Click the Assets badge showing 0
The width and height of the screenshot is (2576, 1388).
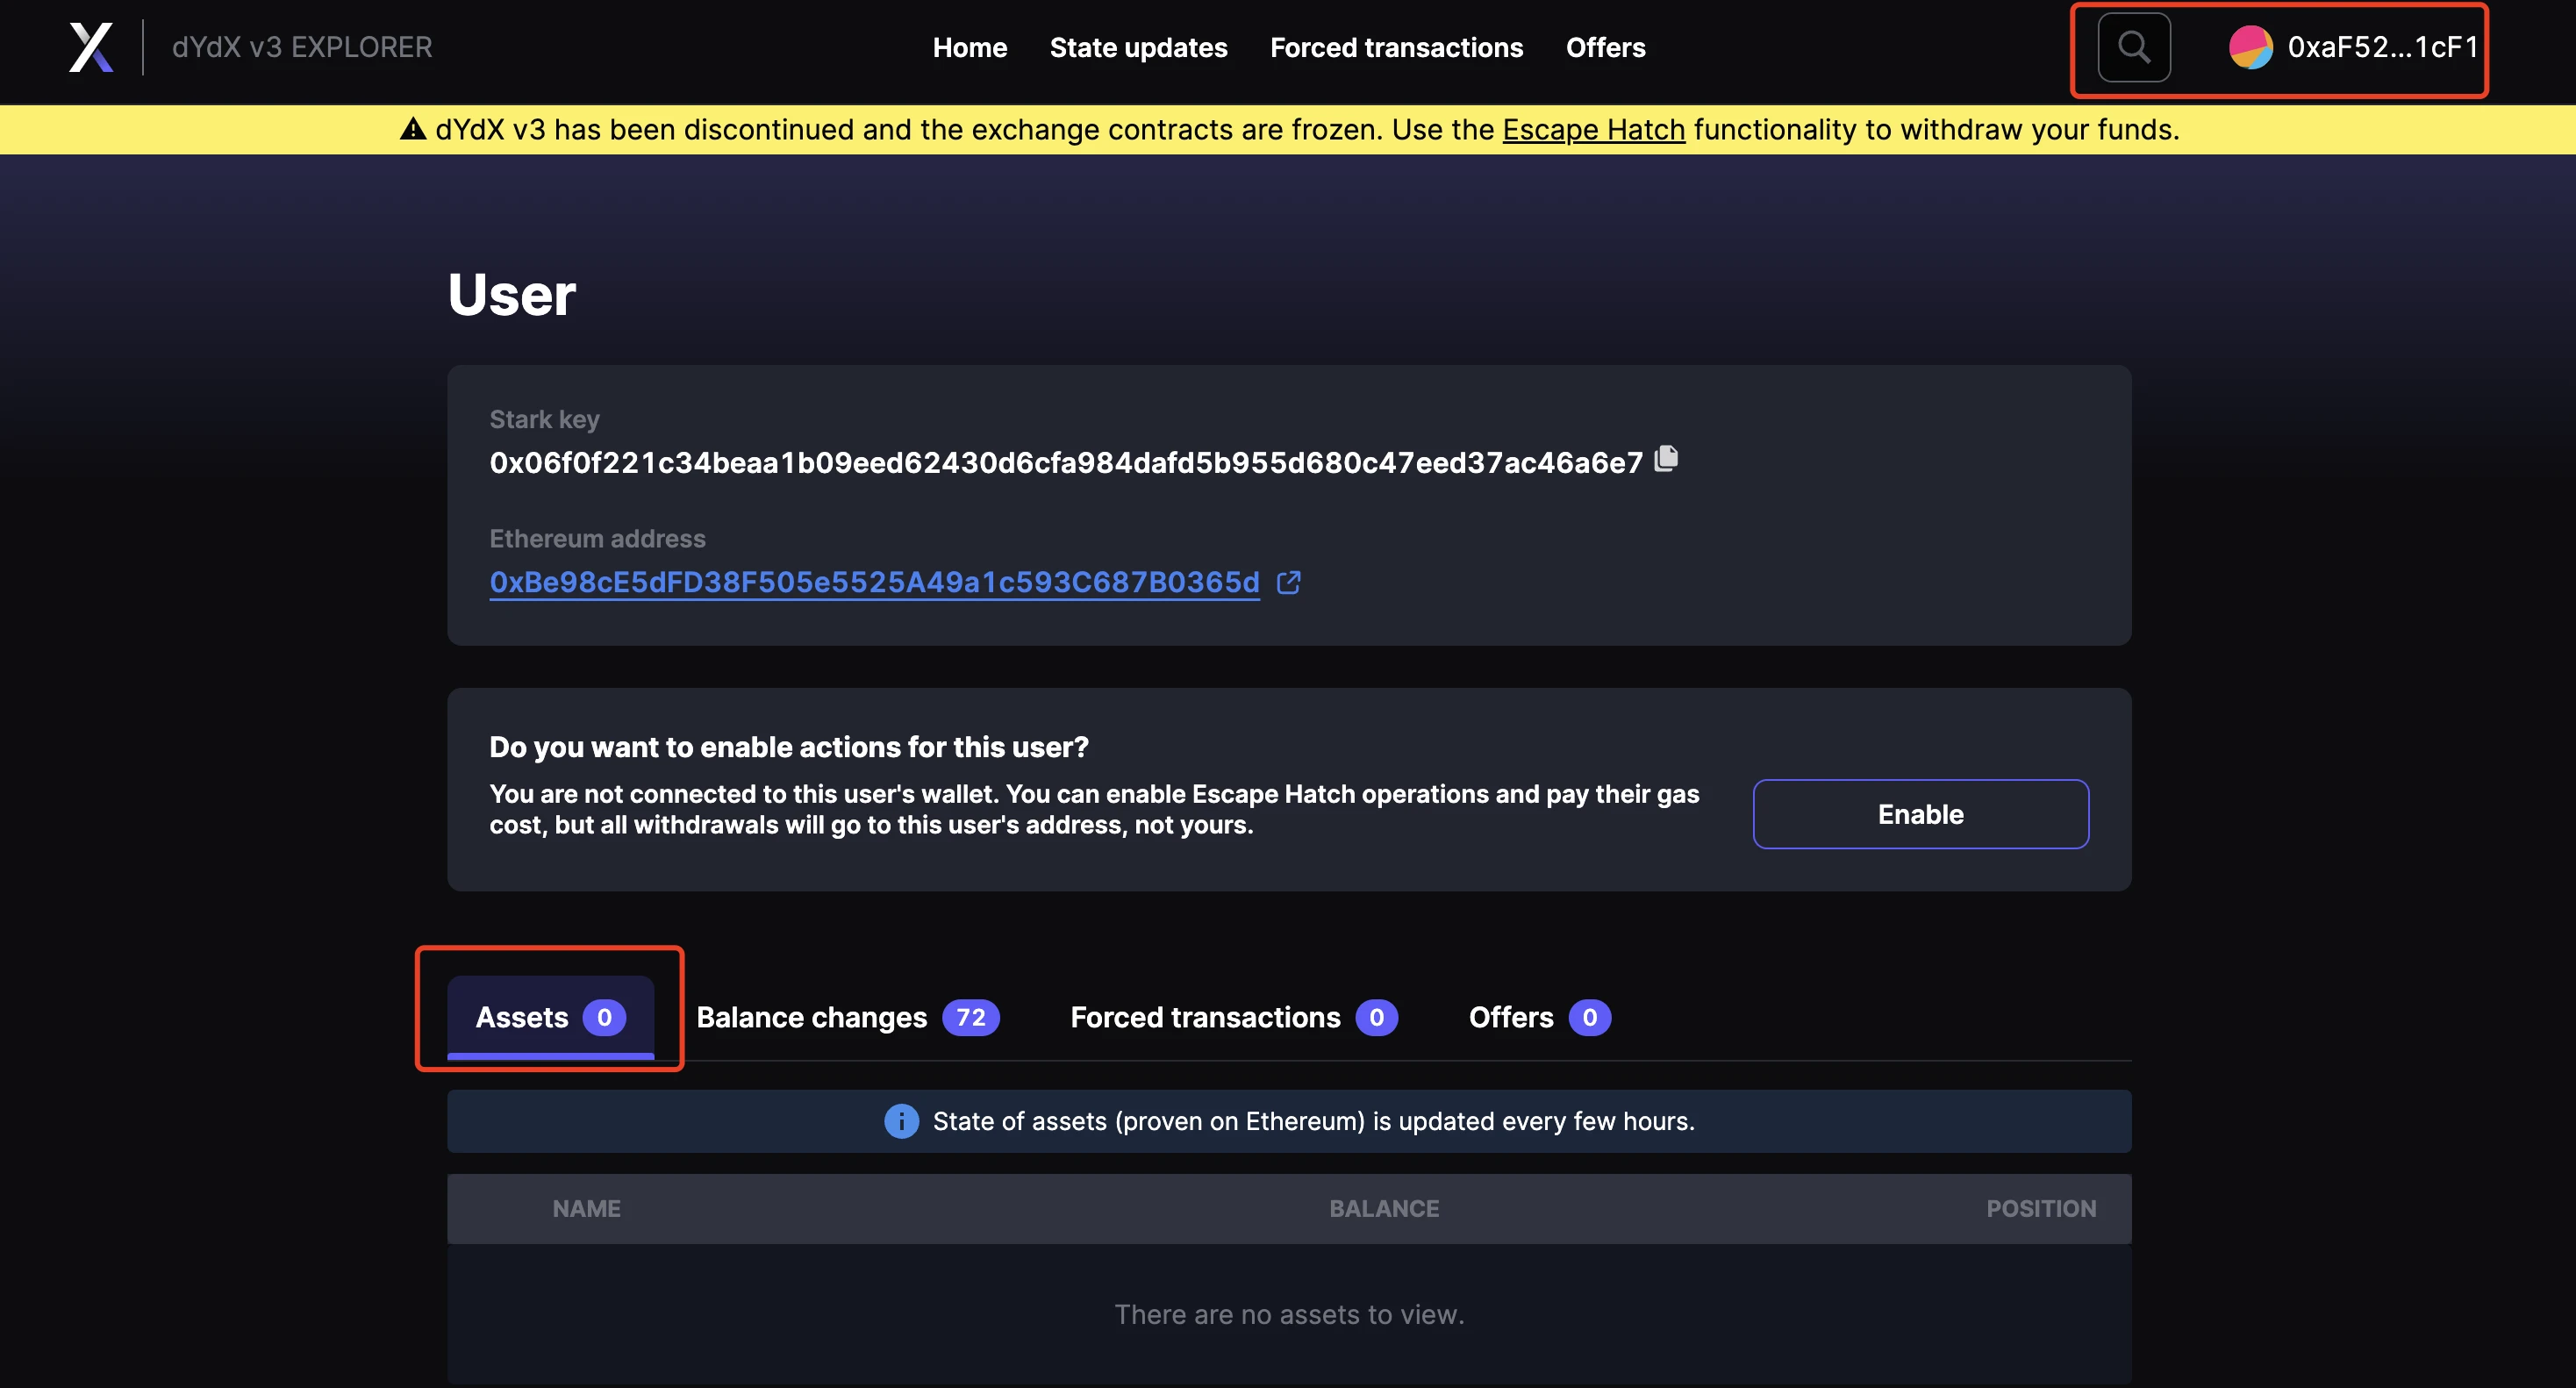pos(605,1015)
